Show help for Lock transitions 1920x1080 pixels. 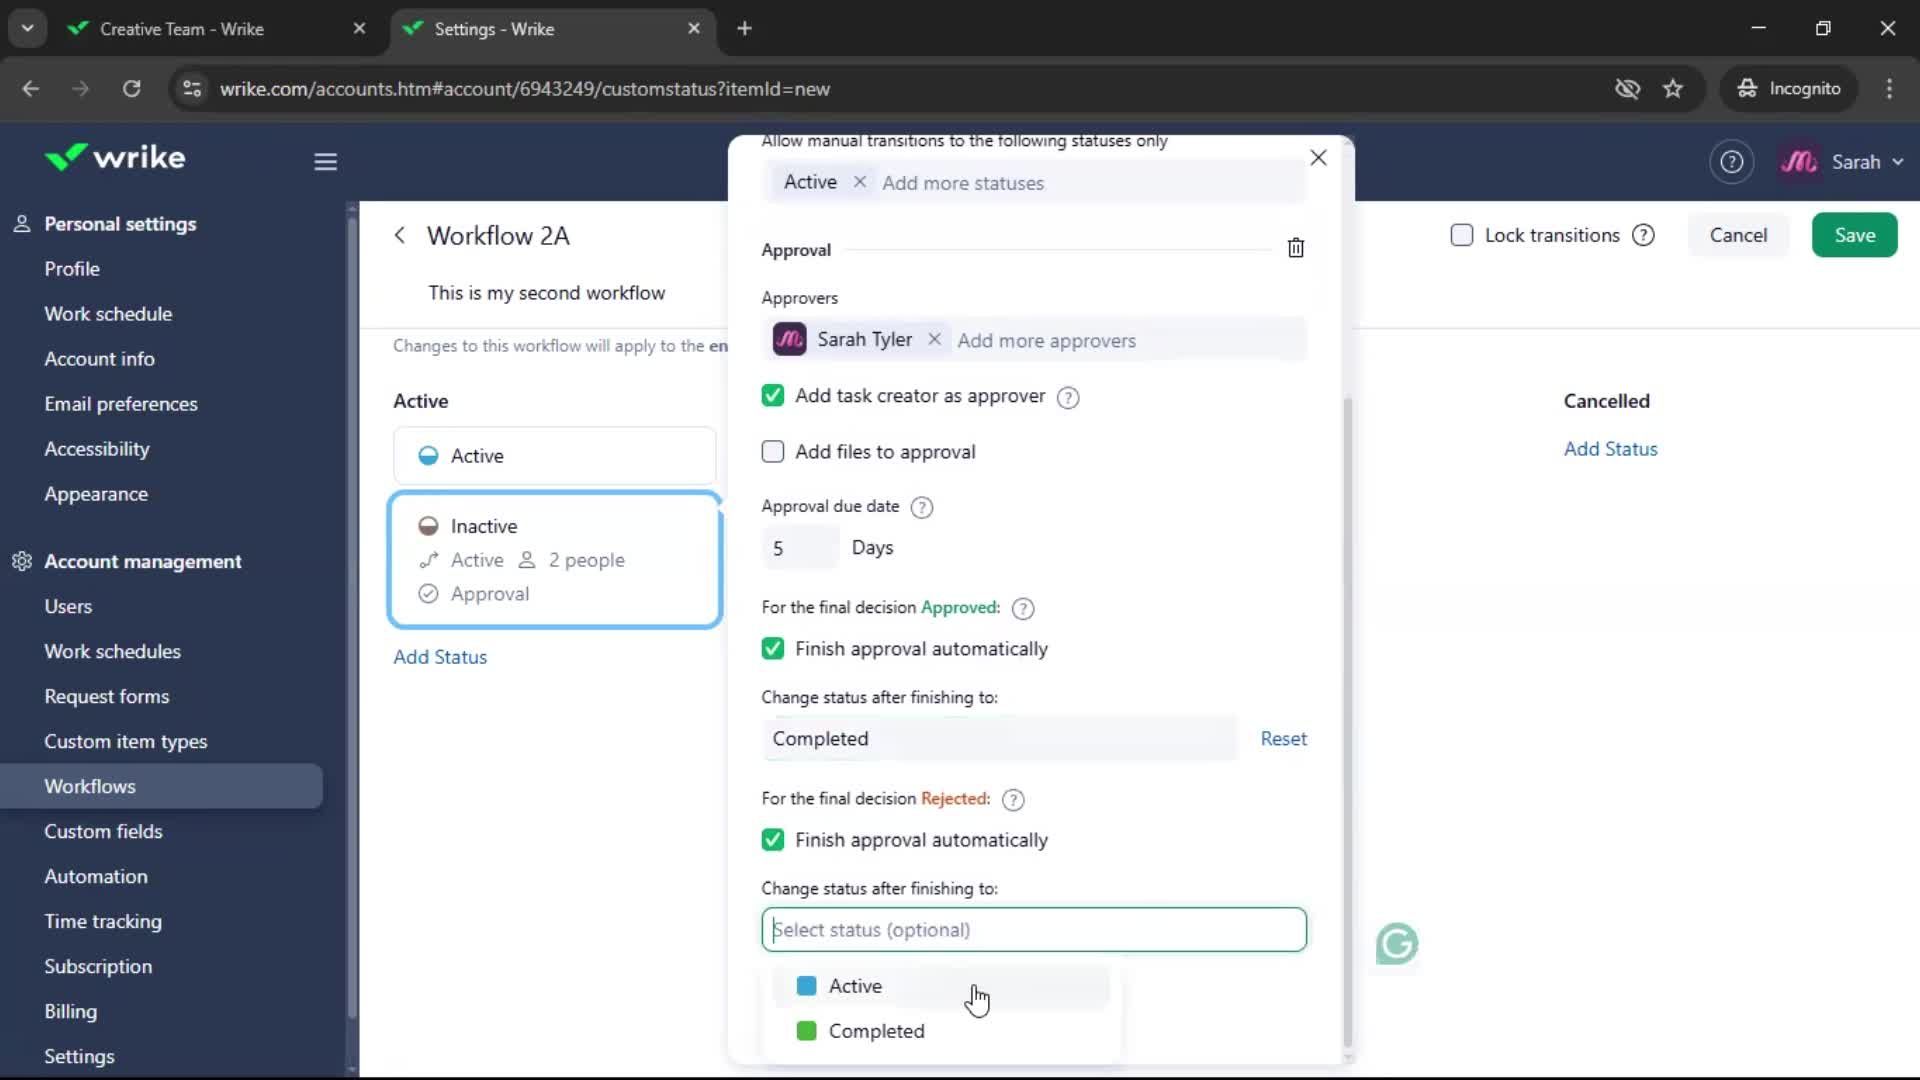click(1643, 235)
